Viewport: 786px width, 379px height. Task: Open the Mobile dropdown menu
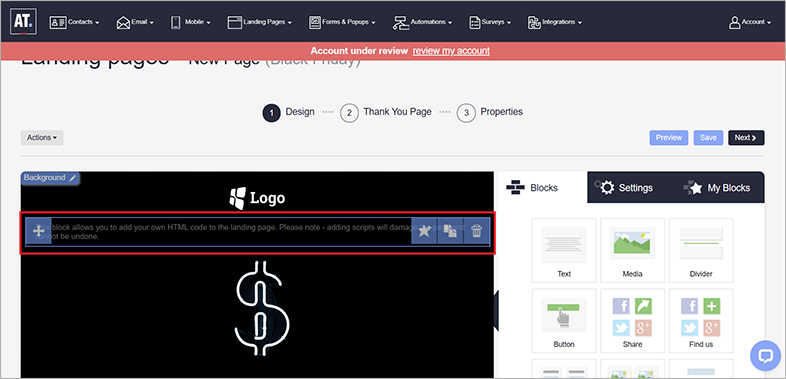190,22
